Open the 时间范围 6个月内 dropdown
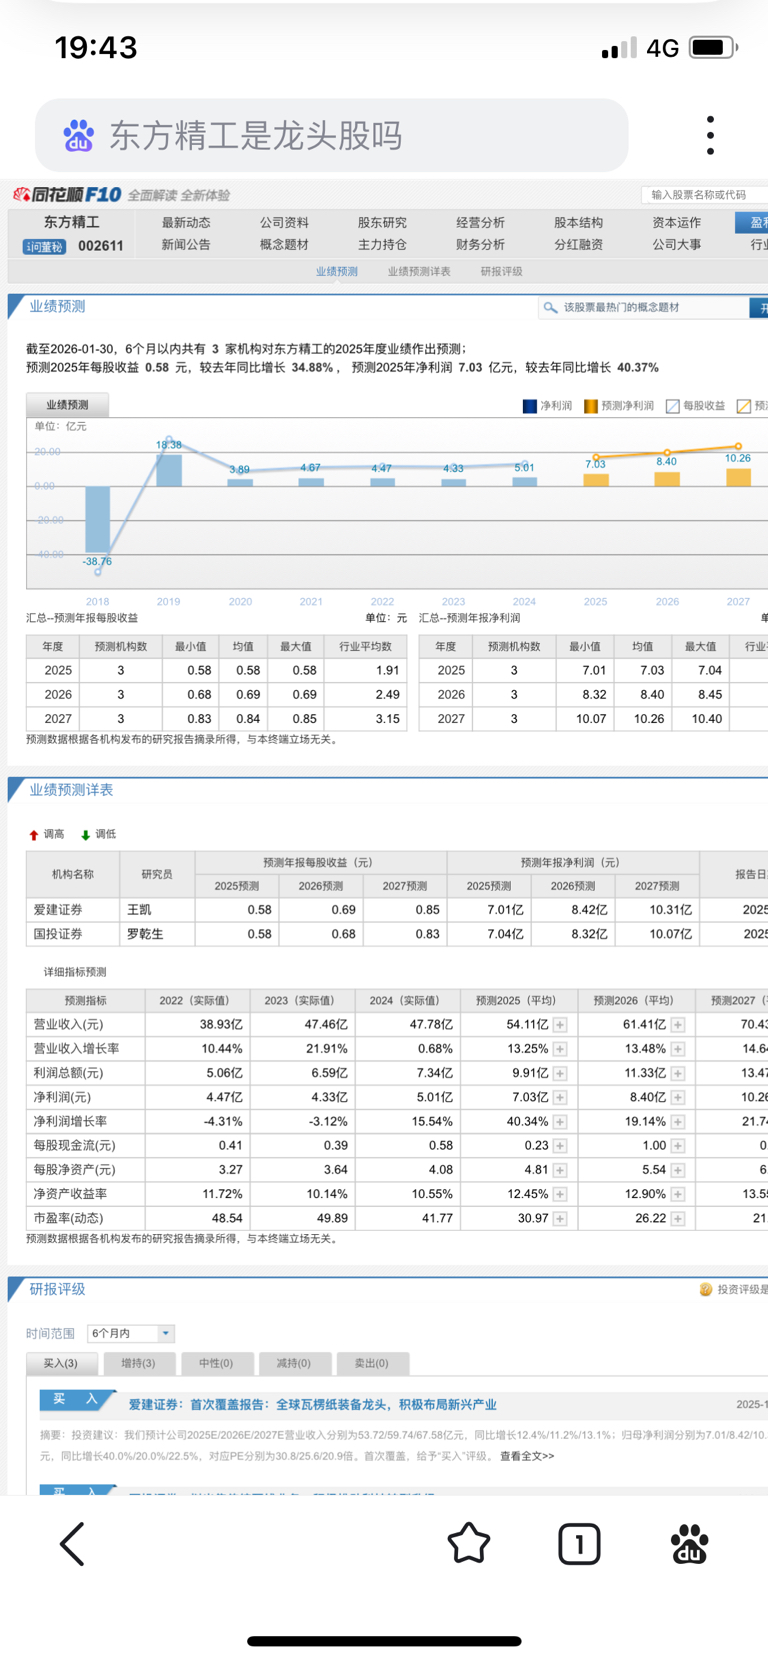 [x=131, y=1333]
